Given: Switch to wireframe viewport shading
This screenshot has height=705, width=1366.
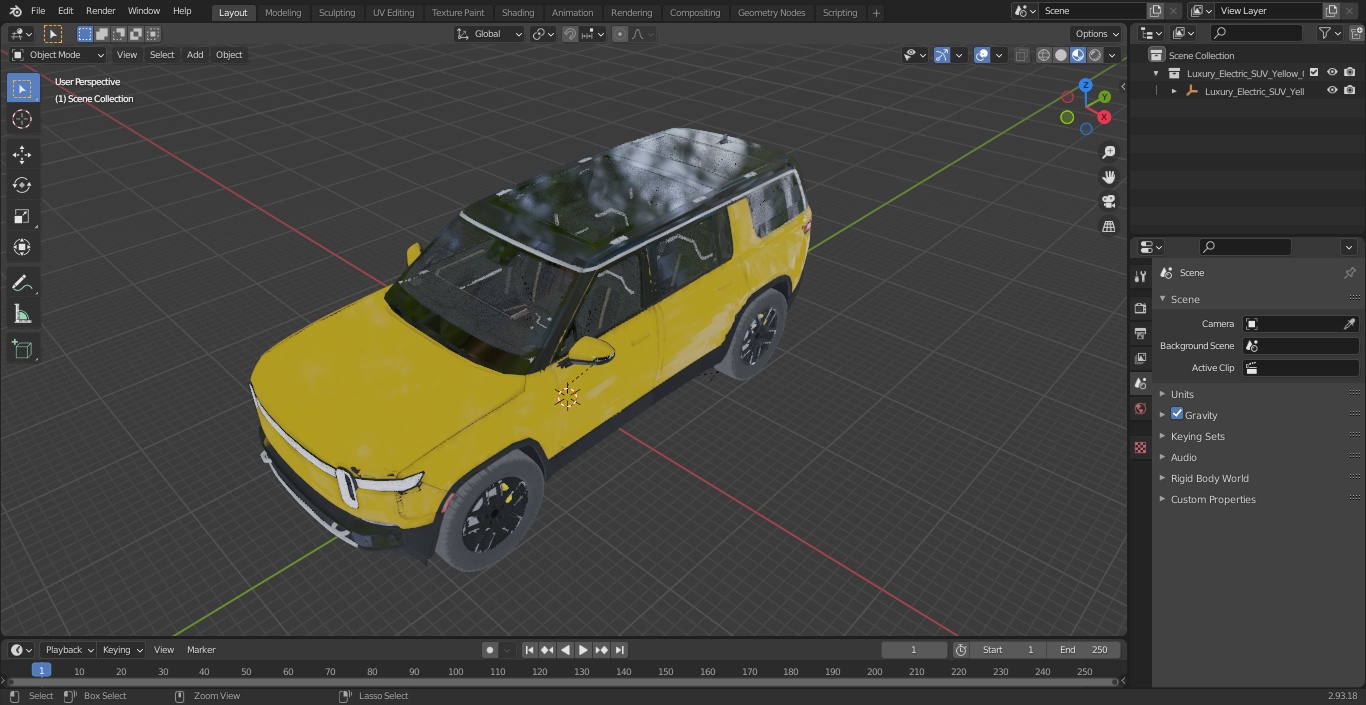Looking at the screenshot, I should 1044,55.
